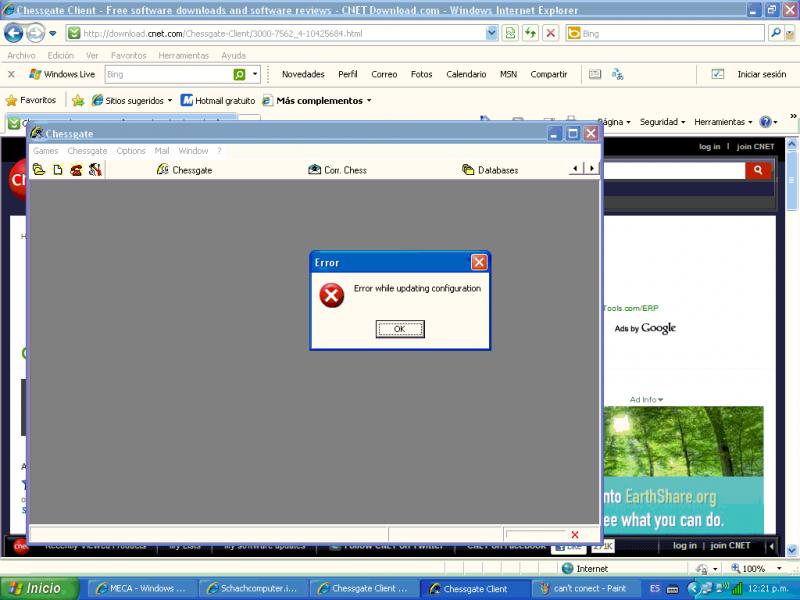Click the stop loading X icon

[551, 34]
